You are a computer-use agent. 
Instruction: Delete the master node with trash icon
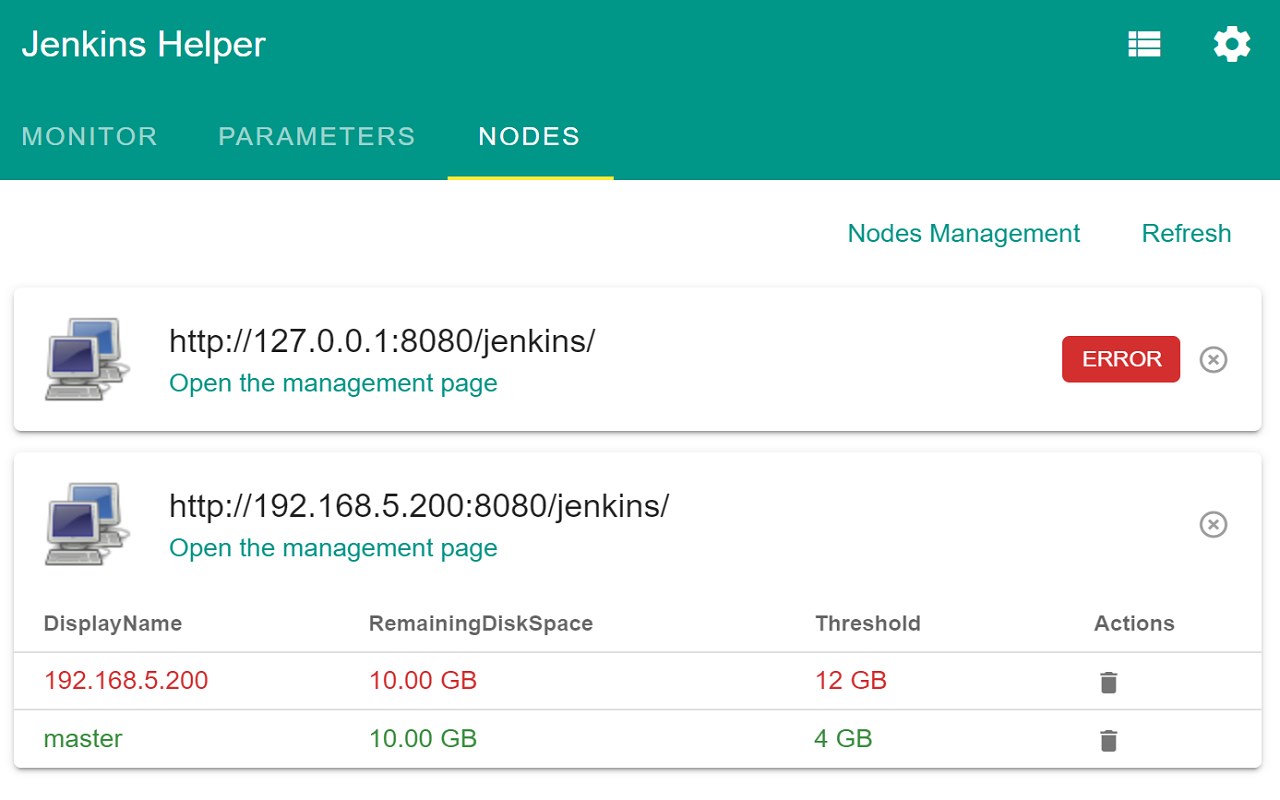tap(1108, 740)
